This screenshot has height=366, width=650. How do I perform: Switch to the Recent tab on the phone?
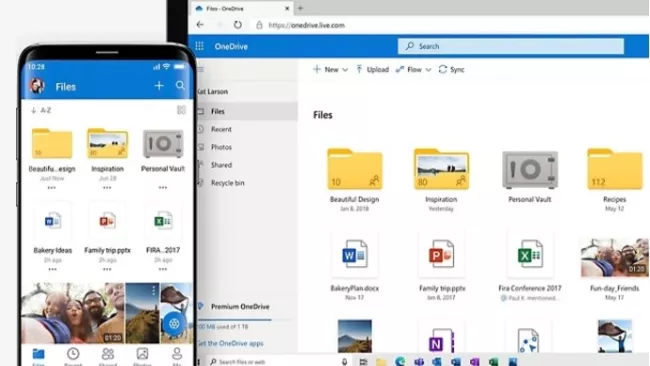pyautogui.click(x=73, y=356)
